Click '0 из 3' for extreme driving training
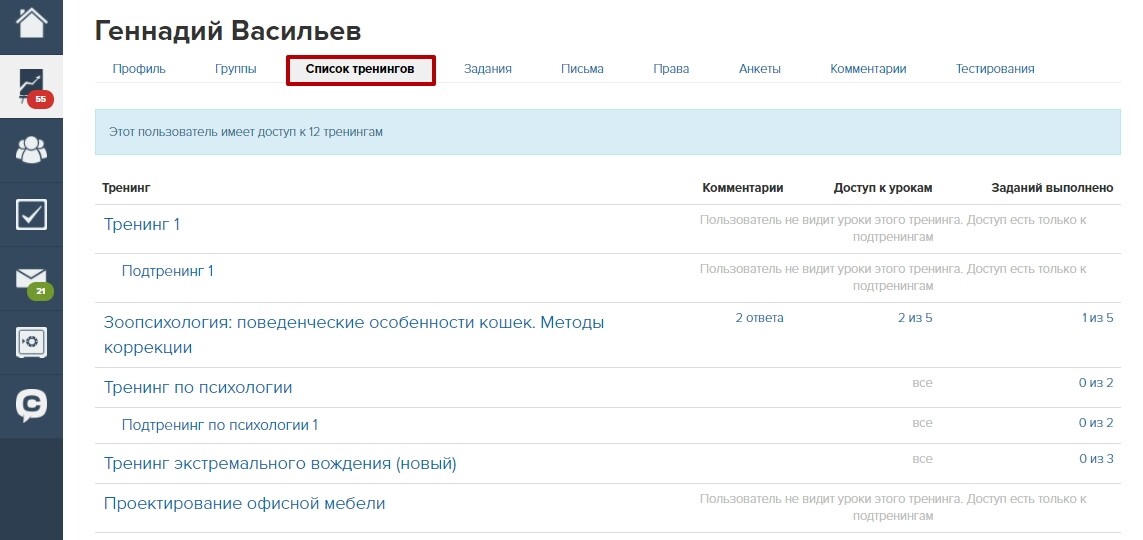The image size is (1143, 540). [1096, 459]
